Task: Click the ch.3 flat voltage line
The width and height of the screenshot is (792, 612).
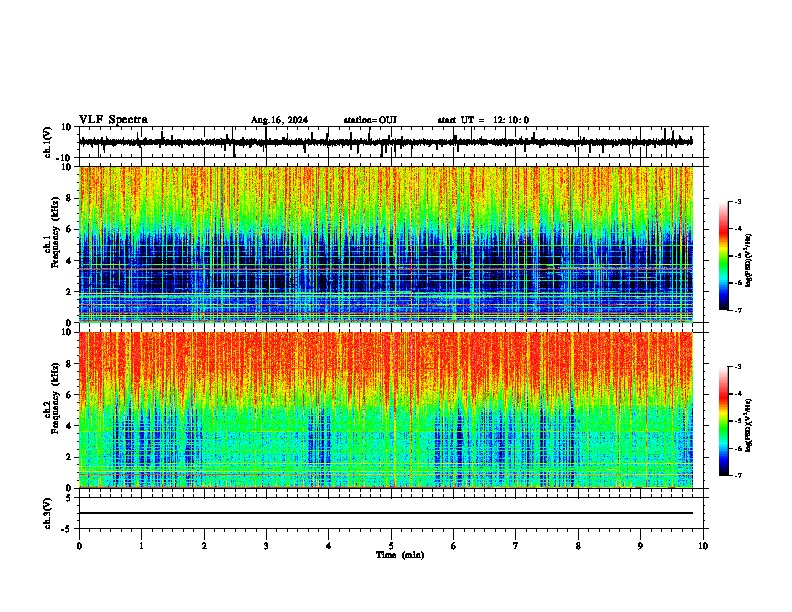Action: click(386, 513)
